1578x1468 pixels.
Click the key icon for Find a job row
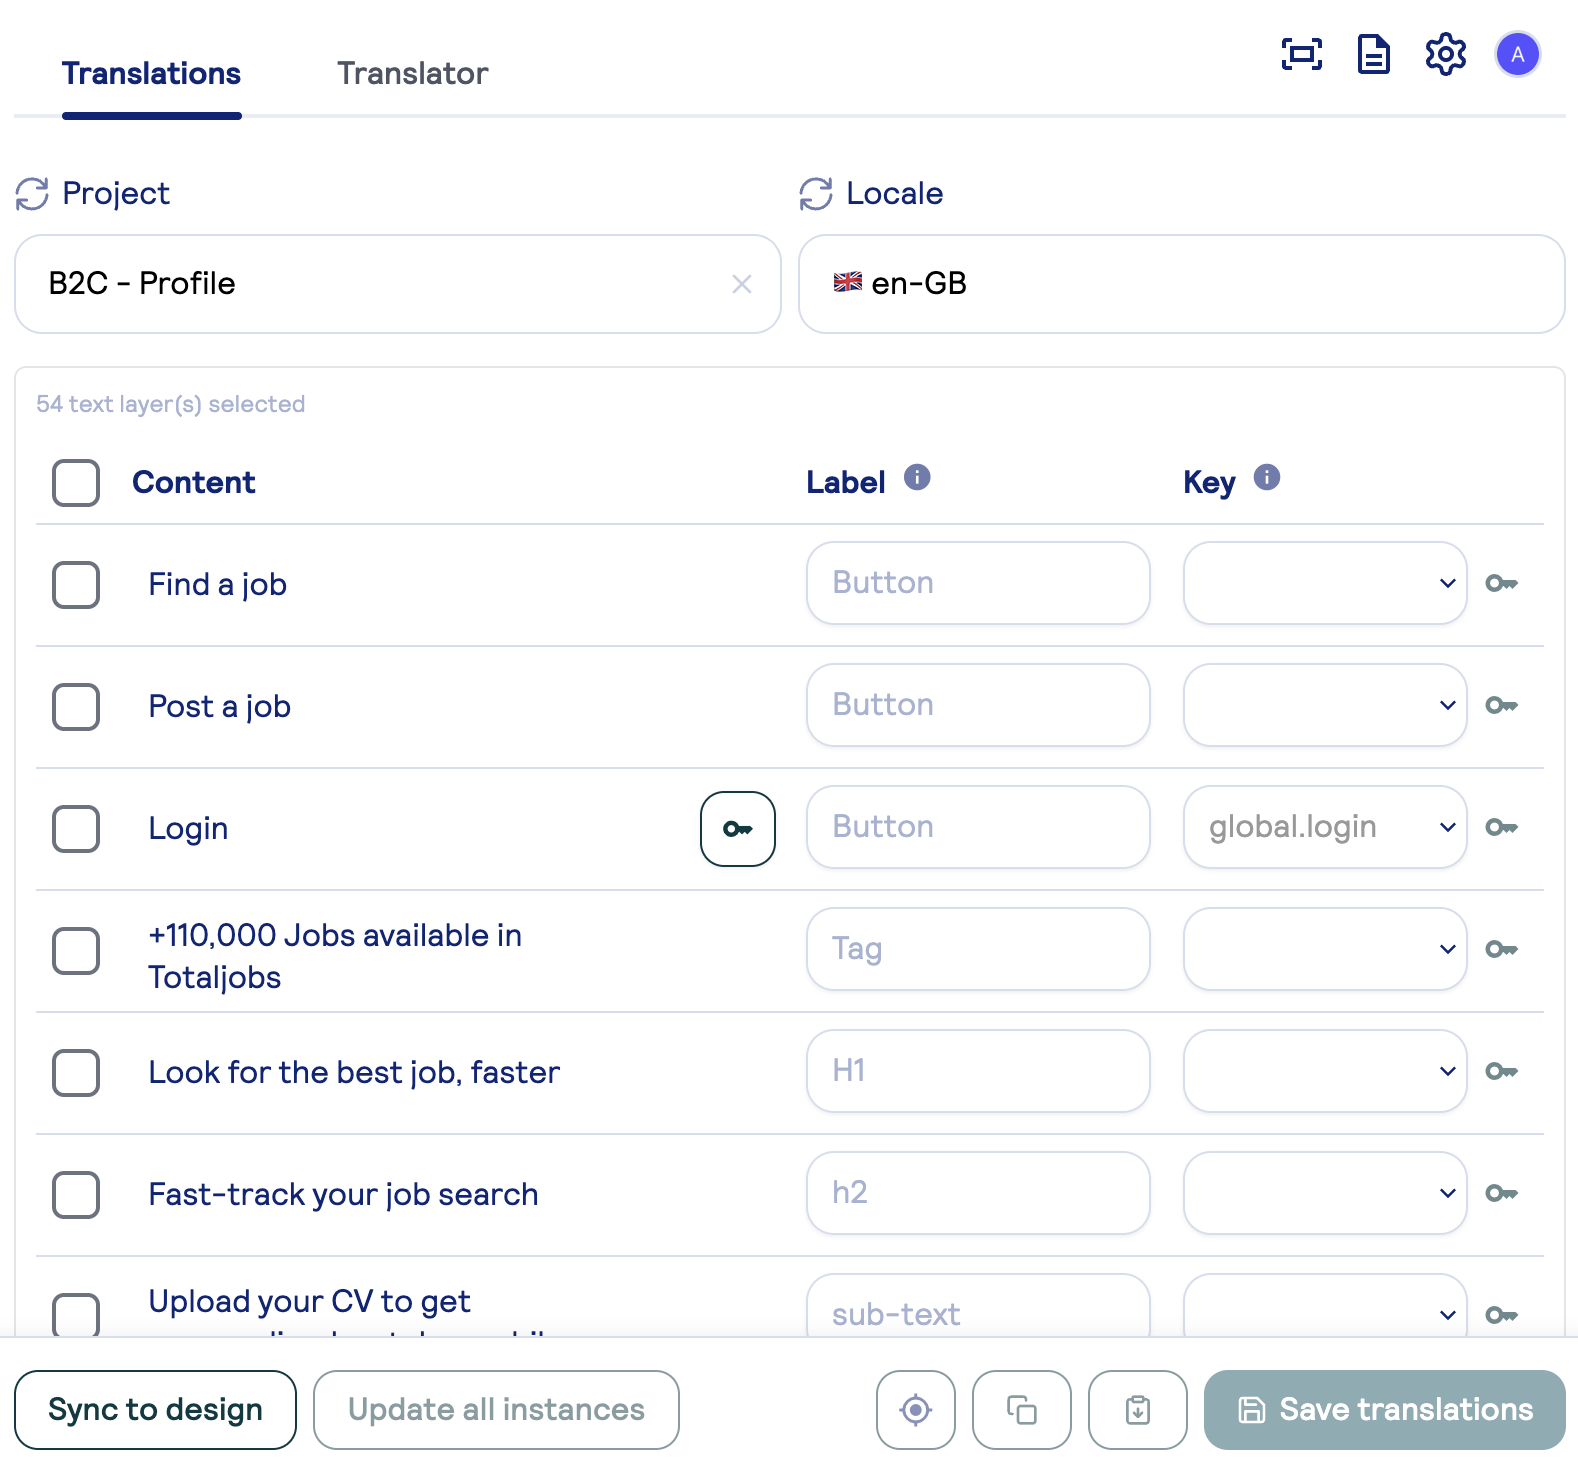point(1502,583)
